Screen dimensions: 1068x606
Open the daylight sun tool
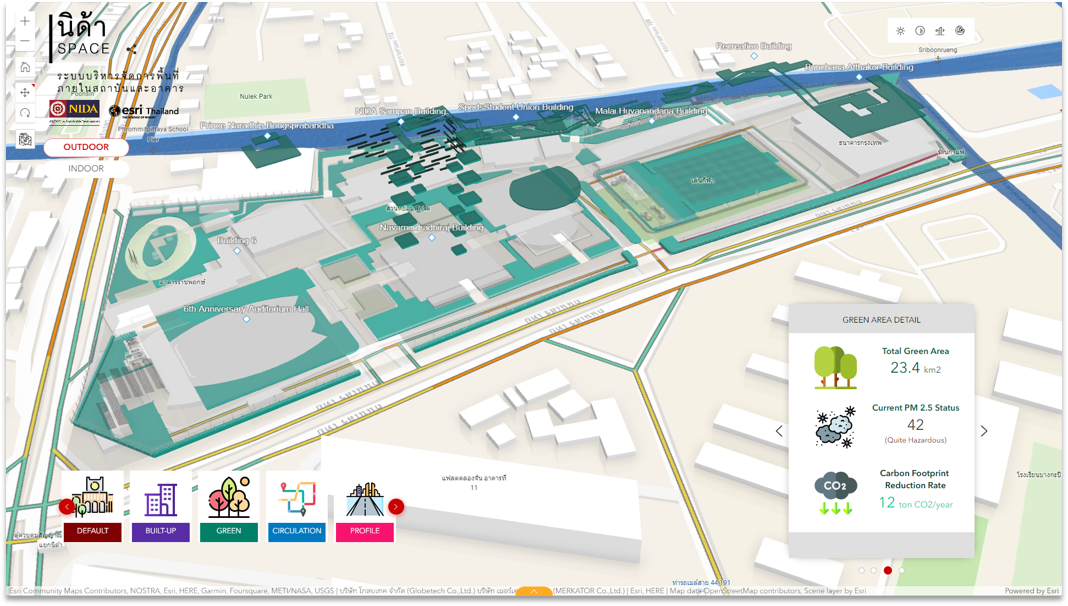pos(900,31)
